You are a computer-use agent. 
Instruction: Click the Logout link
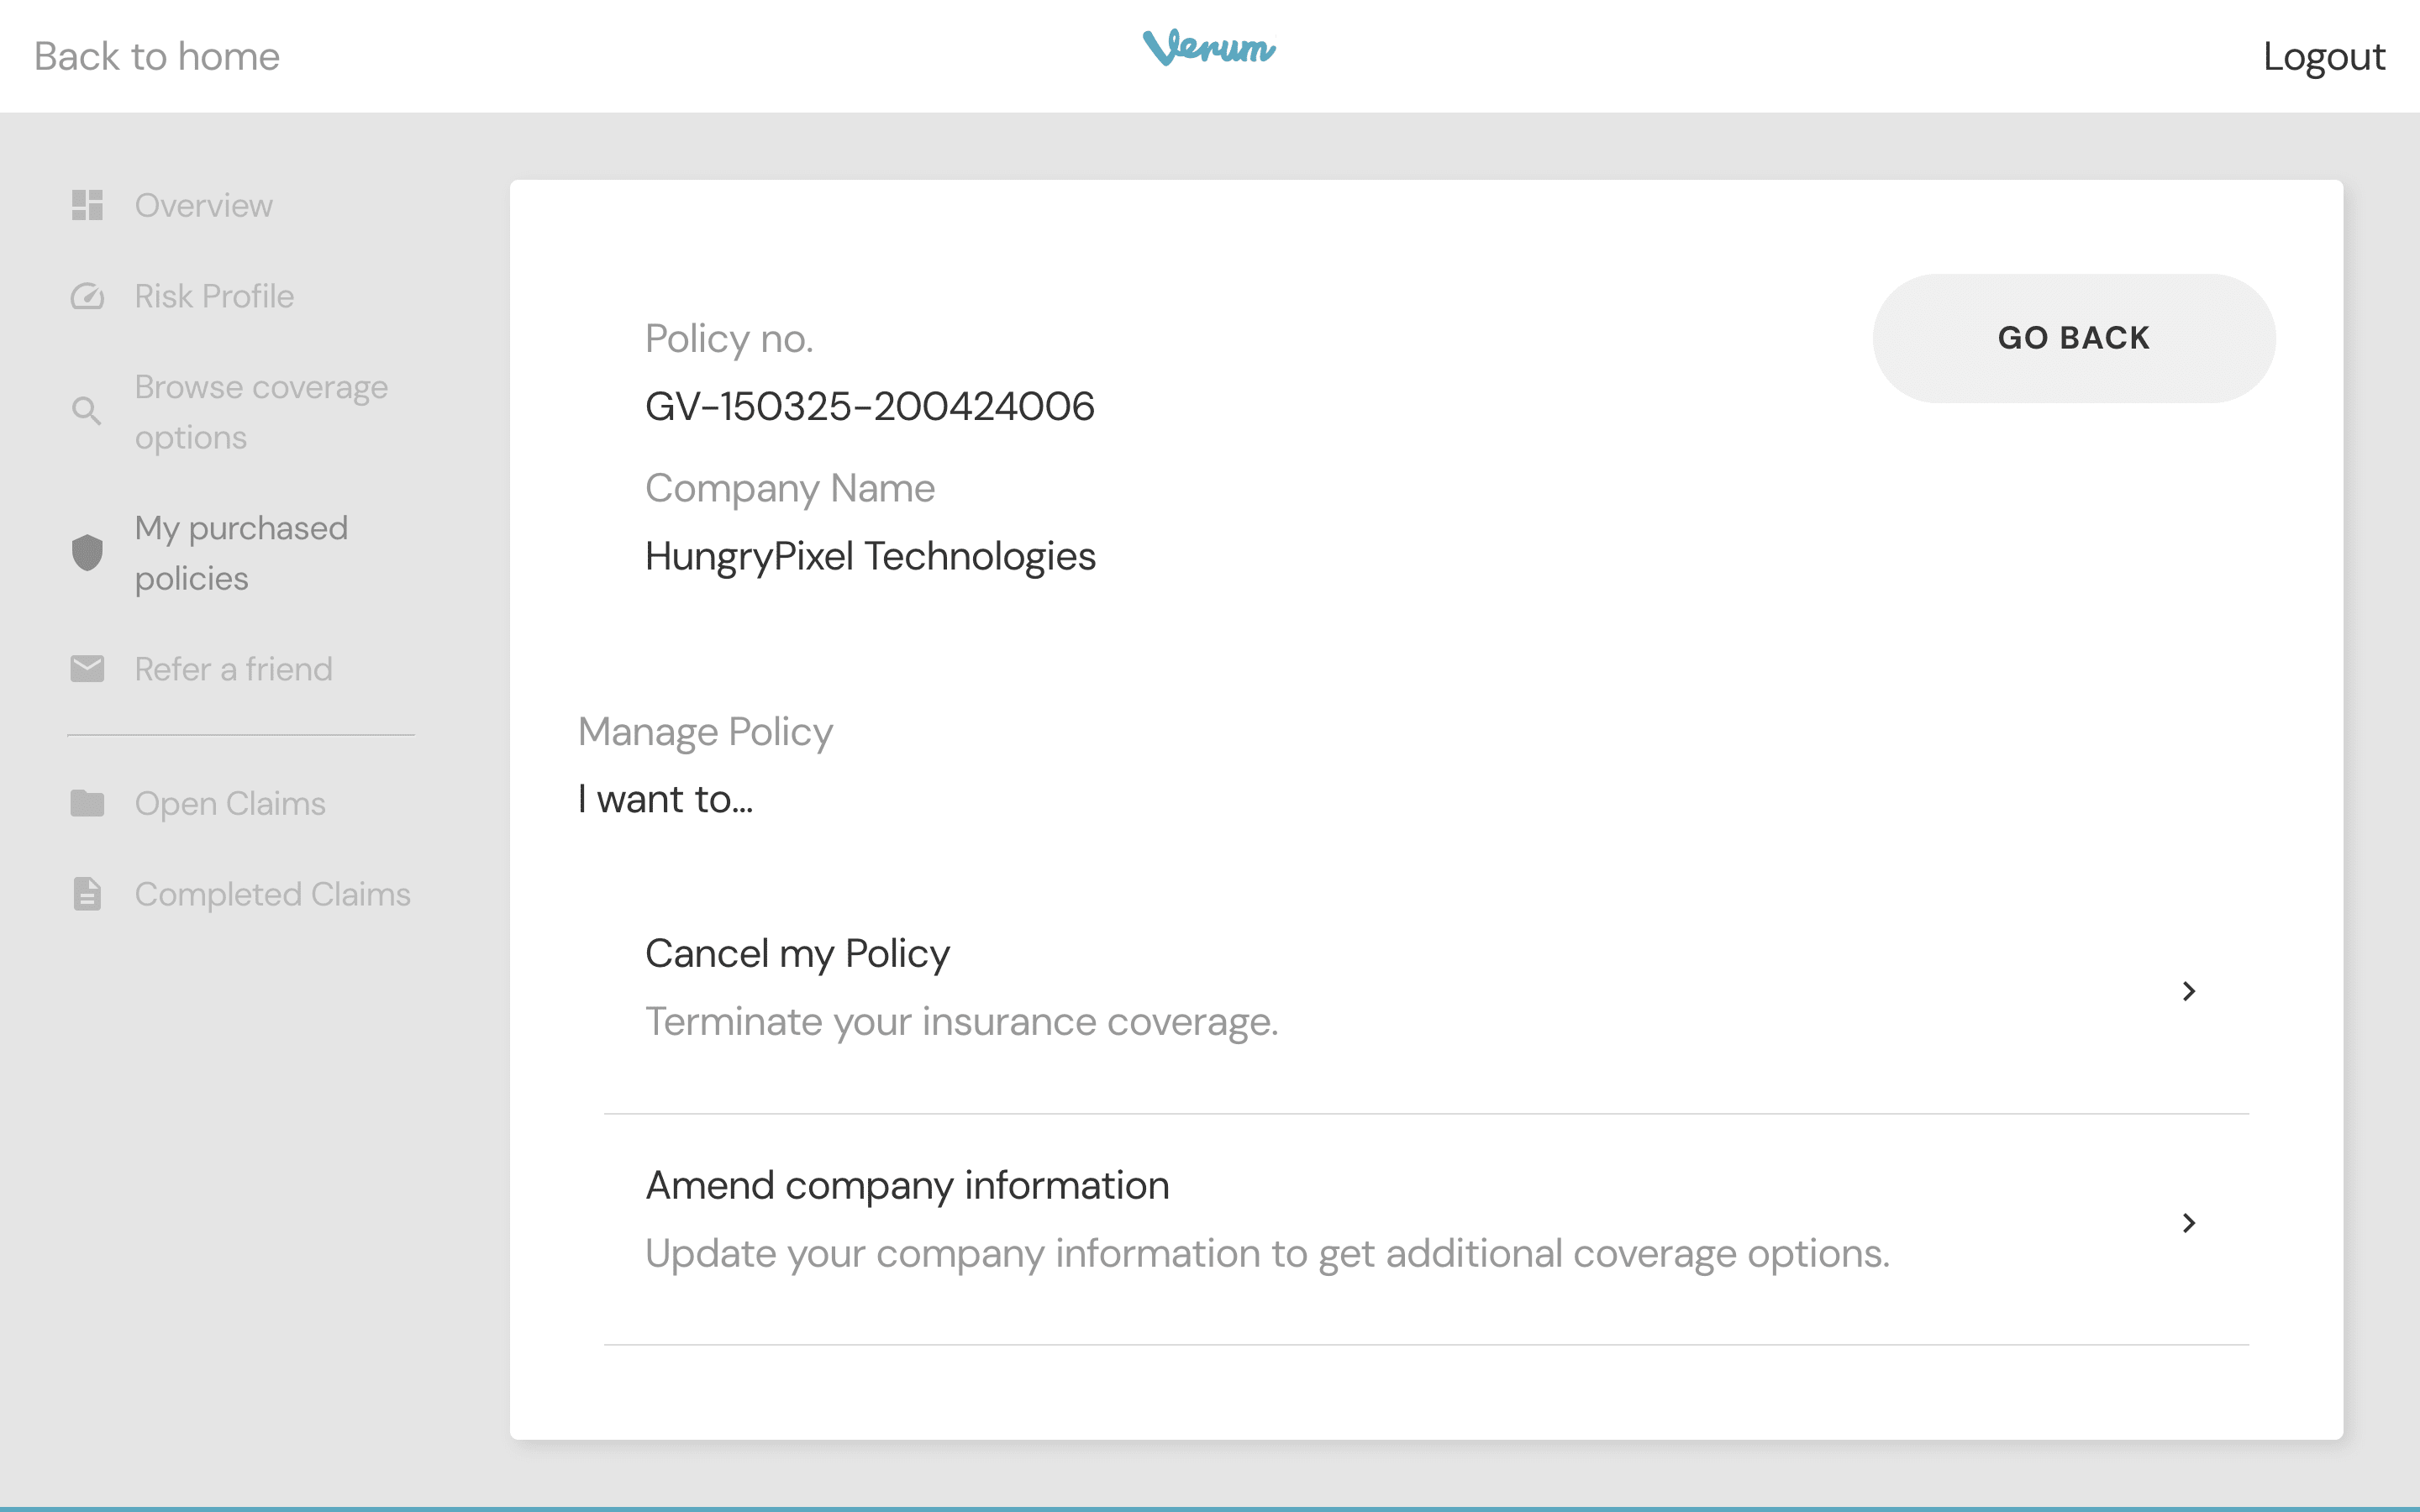(x=2323, y=57)
